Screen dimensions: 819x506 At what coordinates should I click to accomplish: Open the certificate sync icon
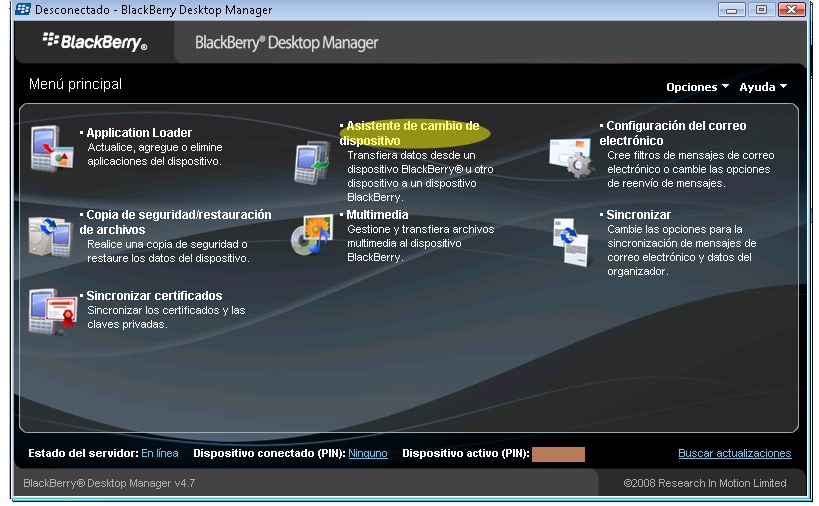click(x=52, y=311)
